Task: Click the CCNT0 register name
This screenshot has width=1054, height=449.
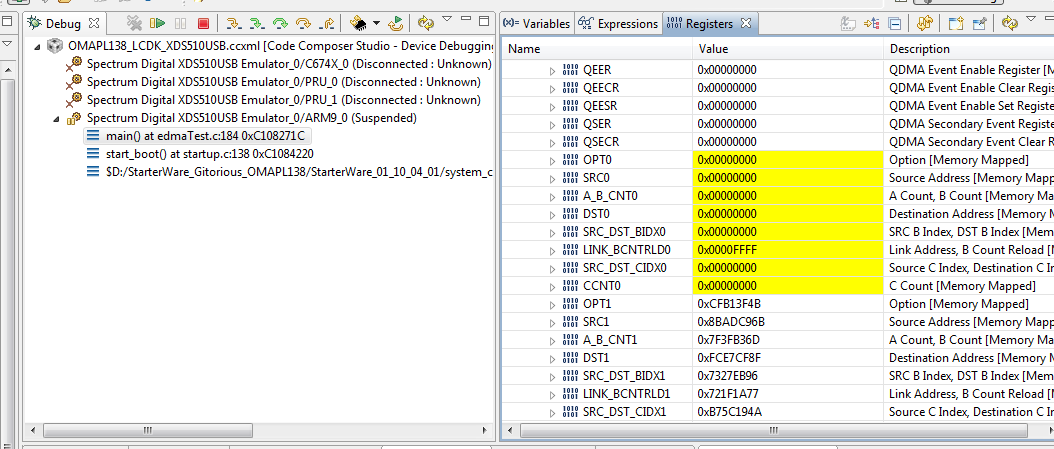Action: tap(601, 286)
